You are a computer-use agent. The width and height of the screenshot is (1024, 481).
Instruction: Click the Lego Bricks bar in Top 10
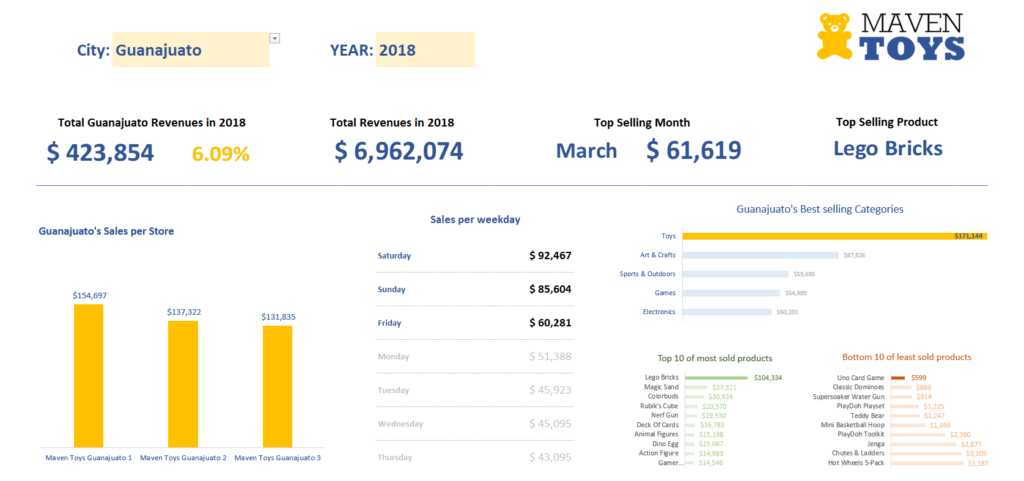[715, 377]
